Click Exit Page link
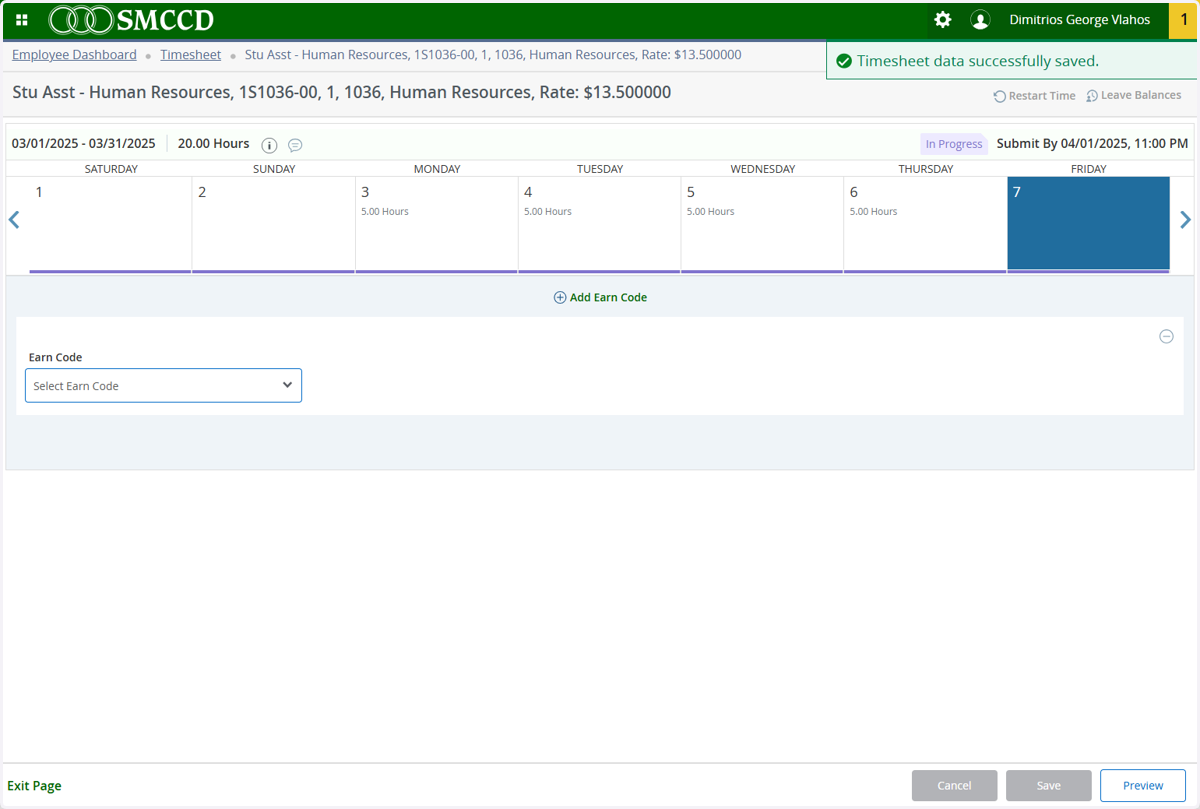 [x=34, y=786]
